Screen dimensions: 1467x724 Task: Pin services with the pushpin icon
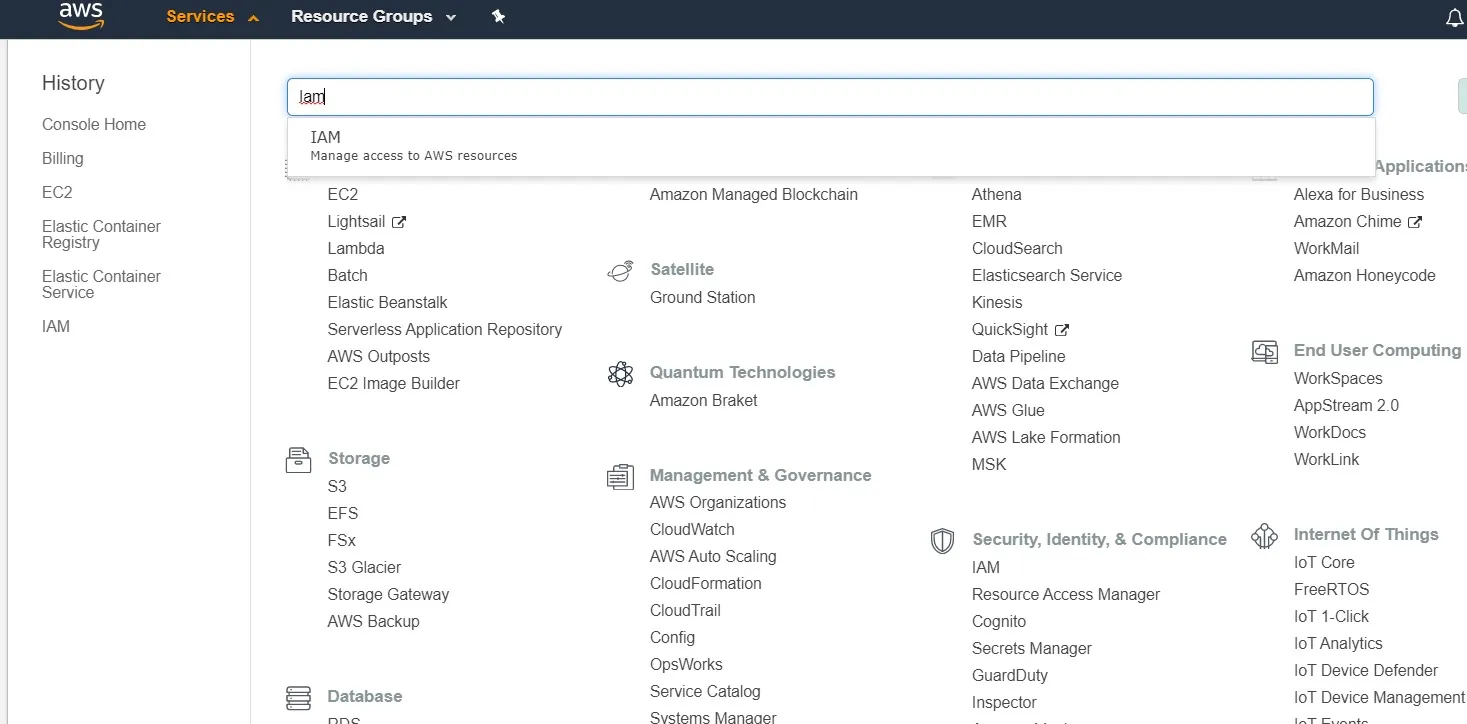498,16
